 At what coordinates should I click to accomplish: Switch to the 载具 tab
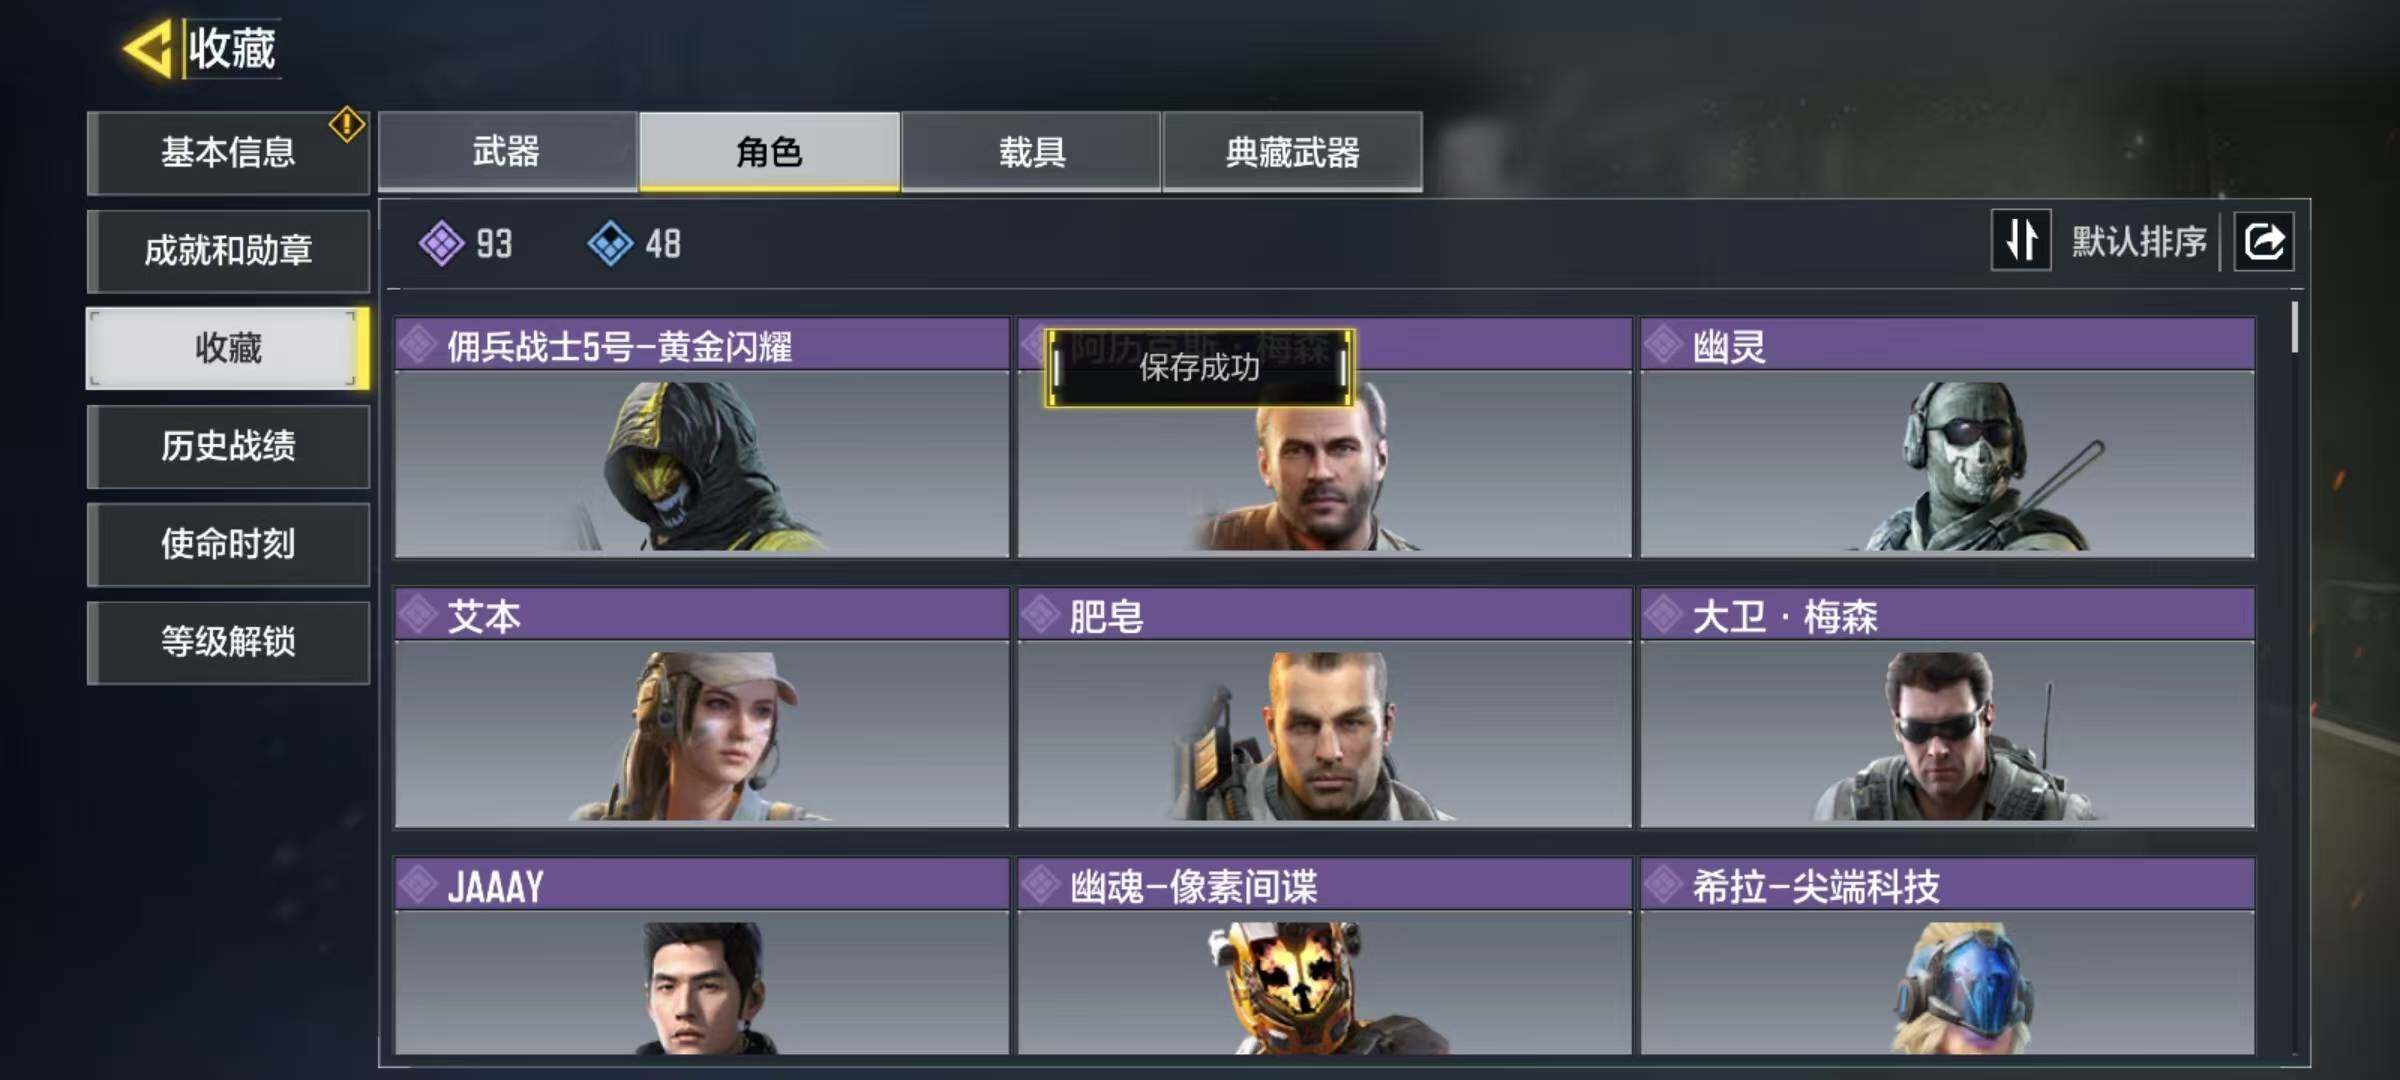point(1031,151)
